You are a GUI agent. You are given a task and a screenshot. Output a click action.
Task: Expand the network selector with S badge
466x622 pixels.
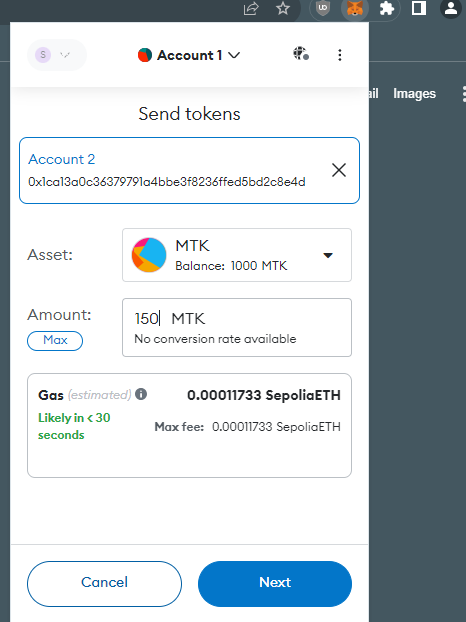pyautogui.click(x=57, y=55)
